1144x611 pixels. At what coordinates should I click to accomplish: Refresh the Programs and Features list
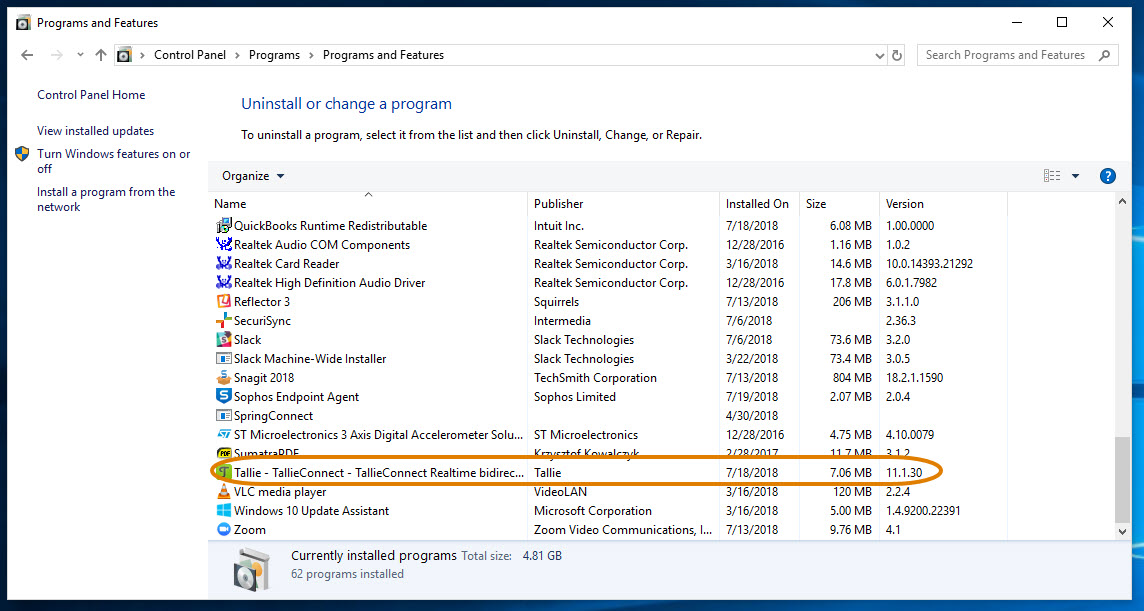coord(897,55)
